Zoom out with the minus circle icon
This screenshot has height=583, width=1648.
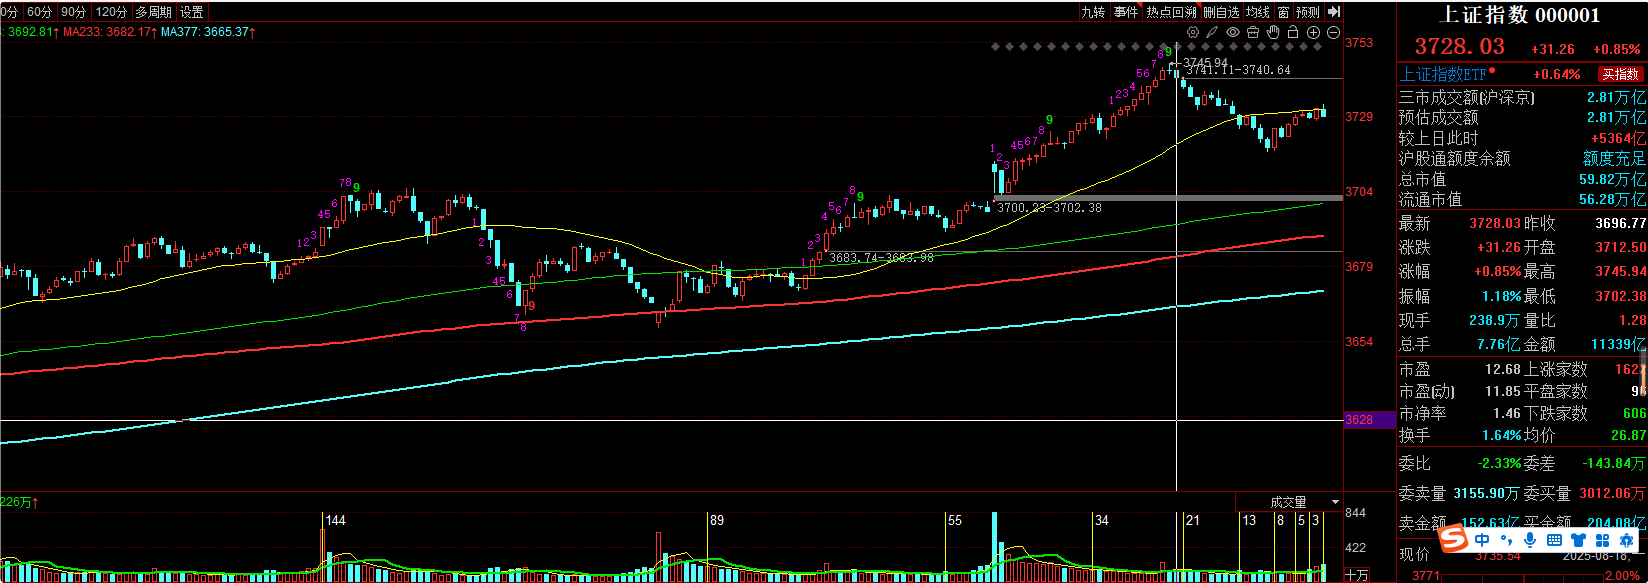[x=1333, y=32]
